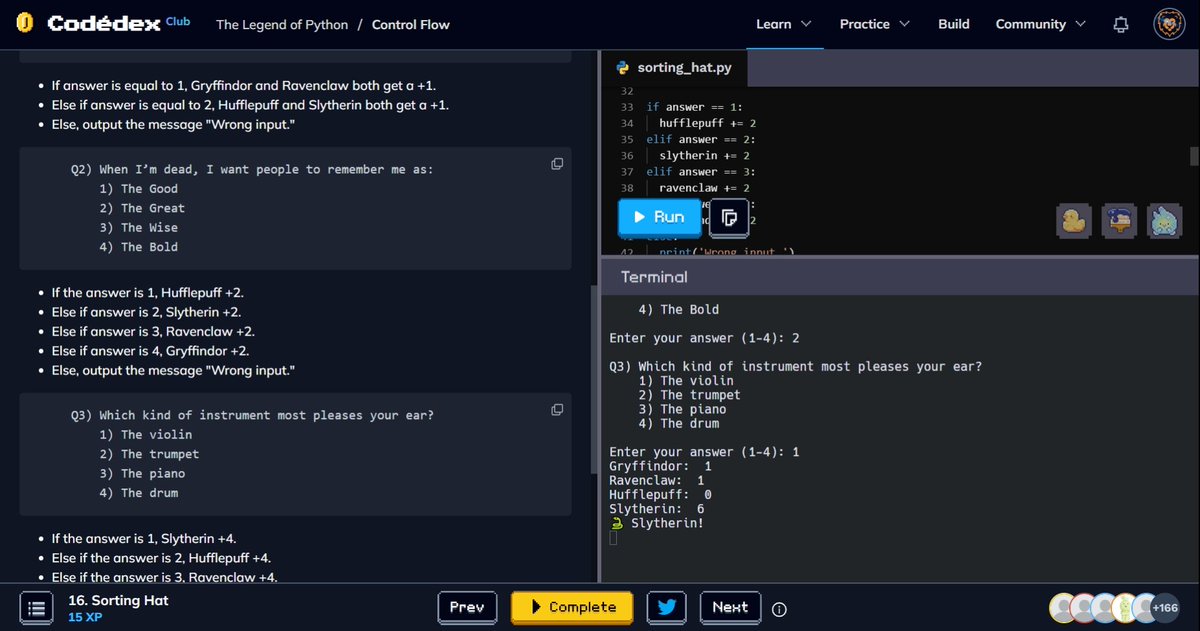The width and height of the screenshot is (1200, 631).
Task: Open the Learn dropdown menu
Action: tap(783, 24)
